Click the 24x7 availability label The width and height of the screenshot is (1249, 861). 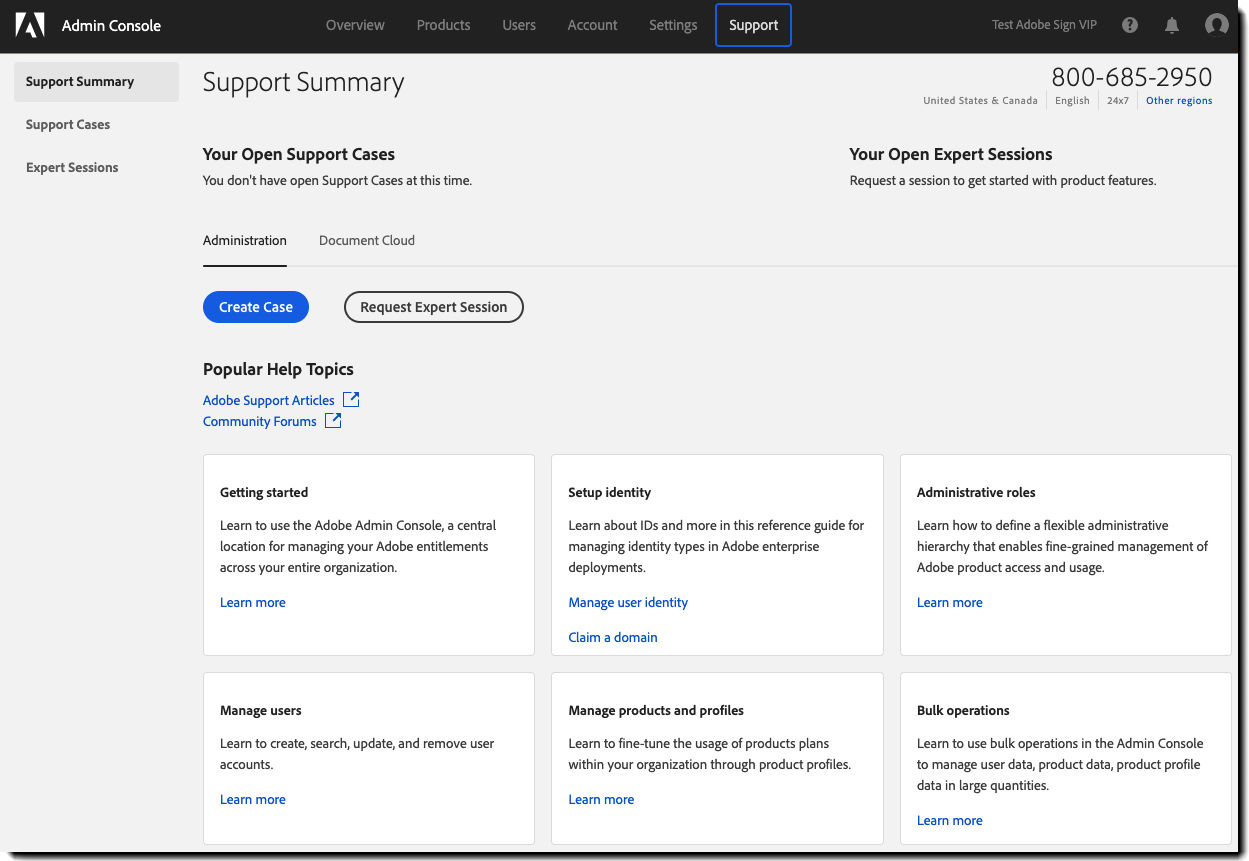(x=1118, y=101)
